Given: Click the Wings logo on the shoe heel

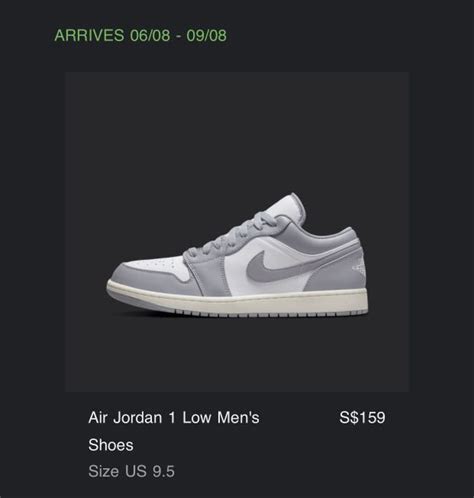Looking at the screenshot, I should 358,269.
